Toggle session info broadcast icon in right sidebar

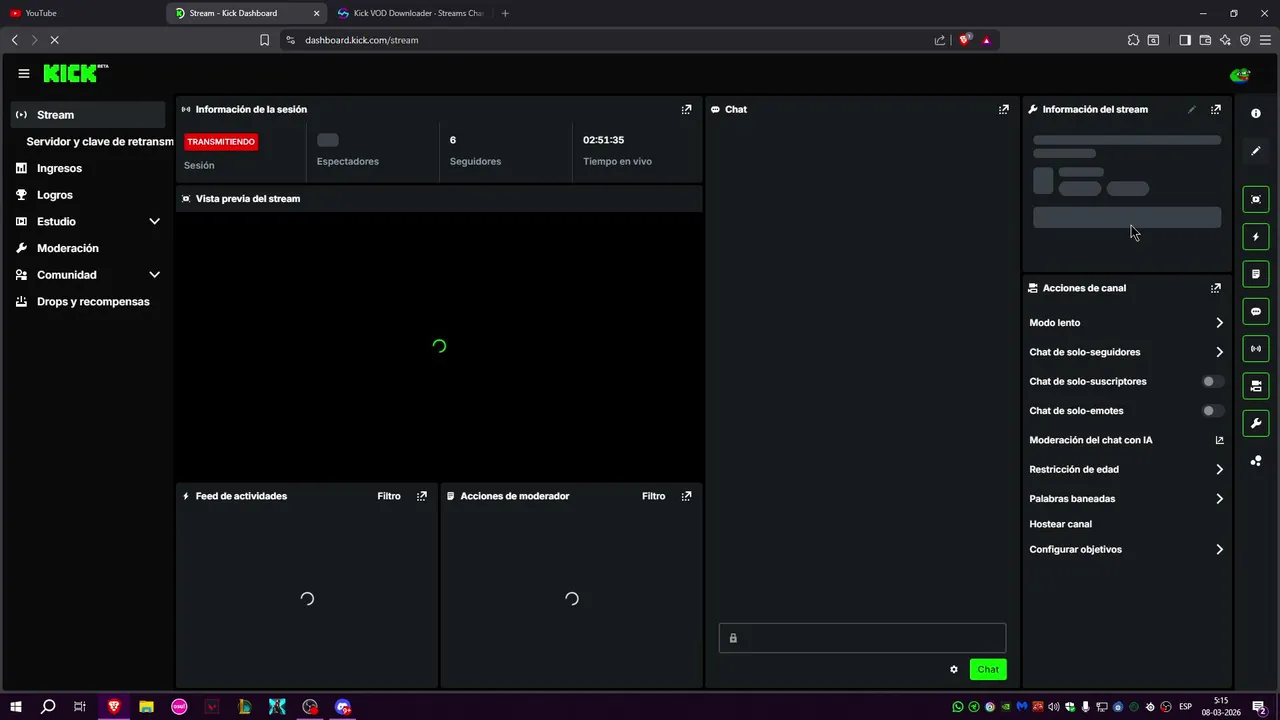click(1256, 349)
